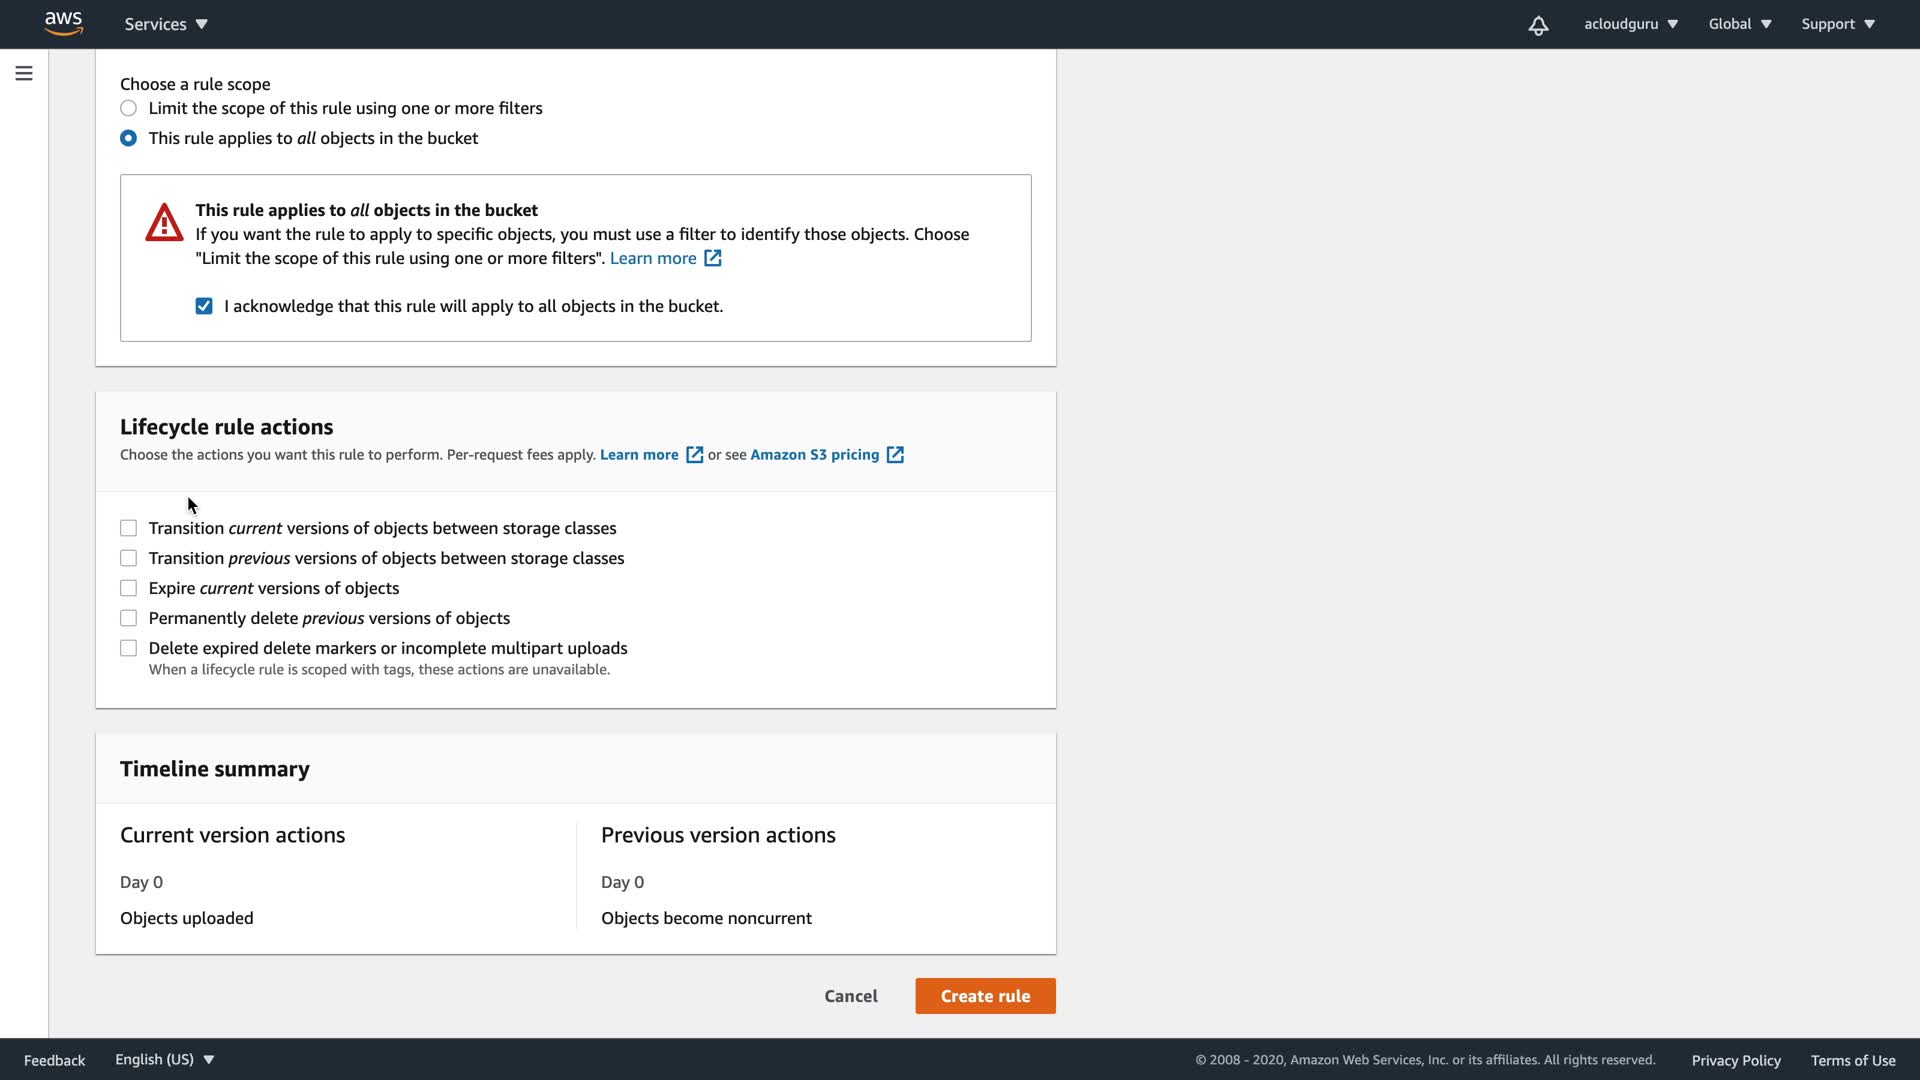Open the Global region dropdown
The height and width of the screenshot is (1080, 1920).
tap(1739, 24)
